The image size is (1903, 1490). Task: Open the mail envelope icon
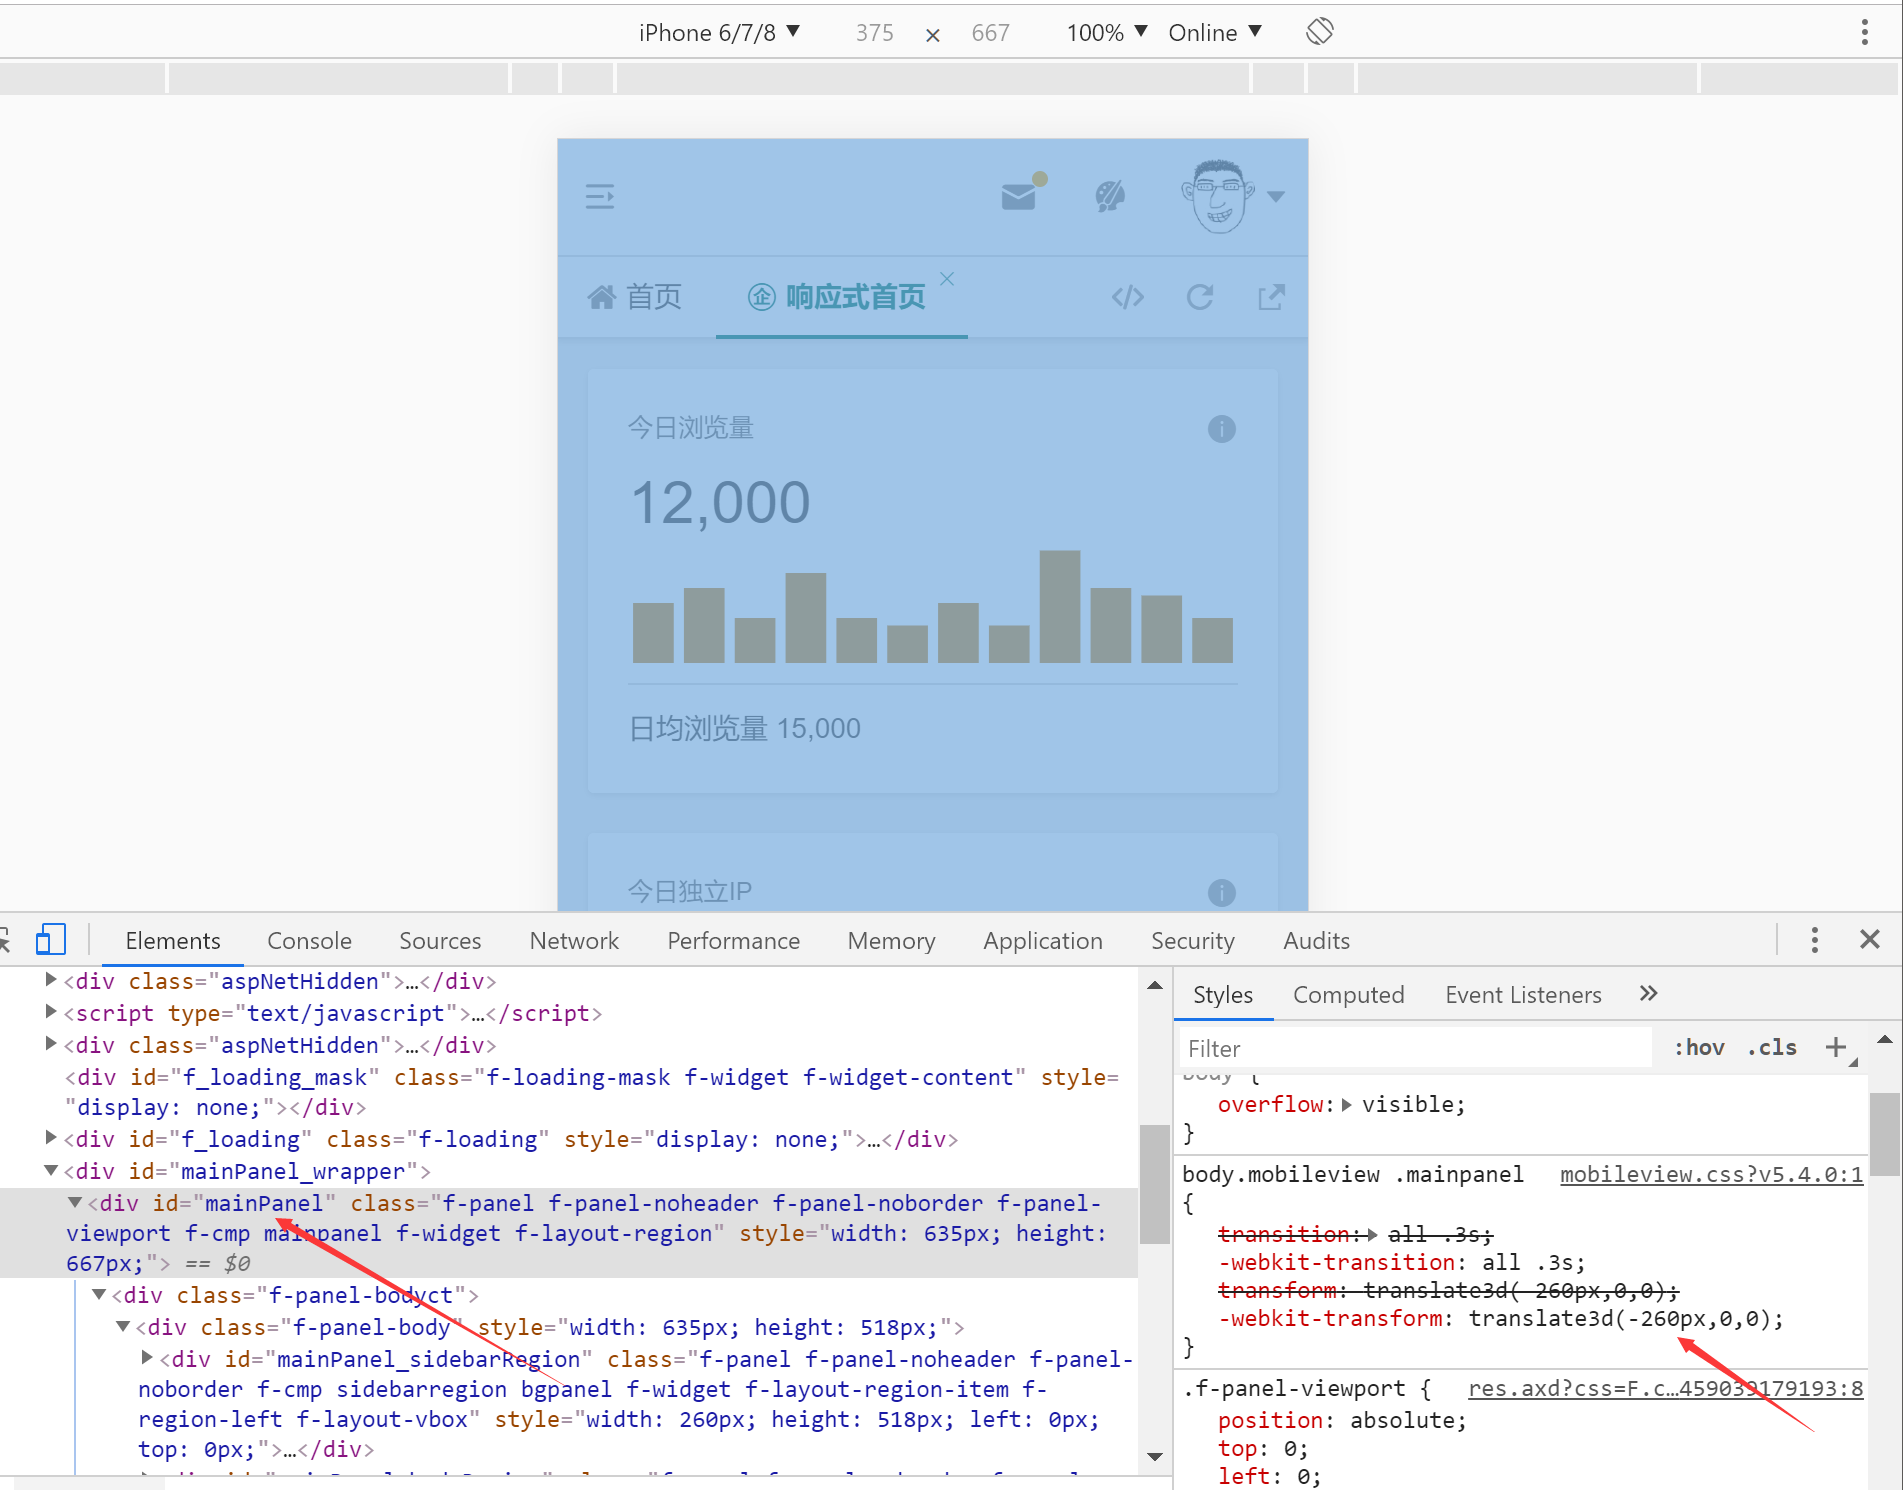(x=1019, y=196)
